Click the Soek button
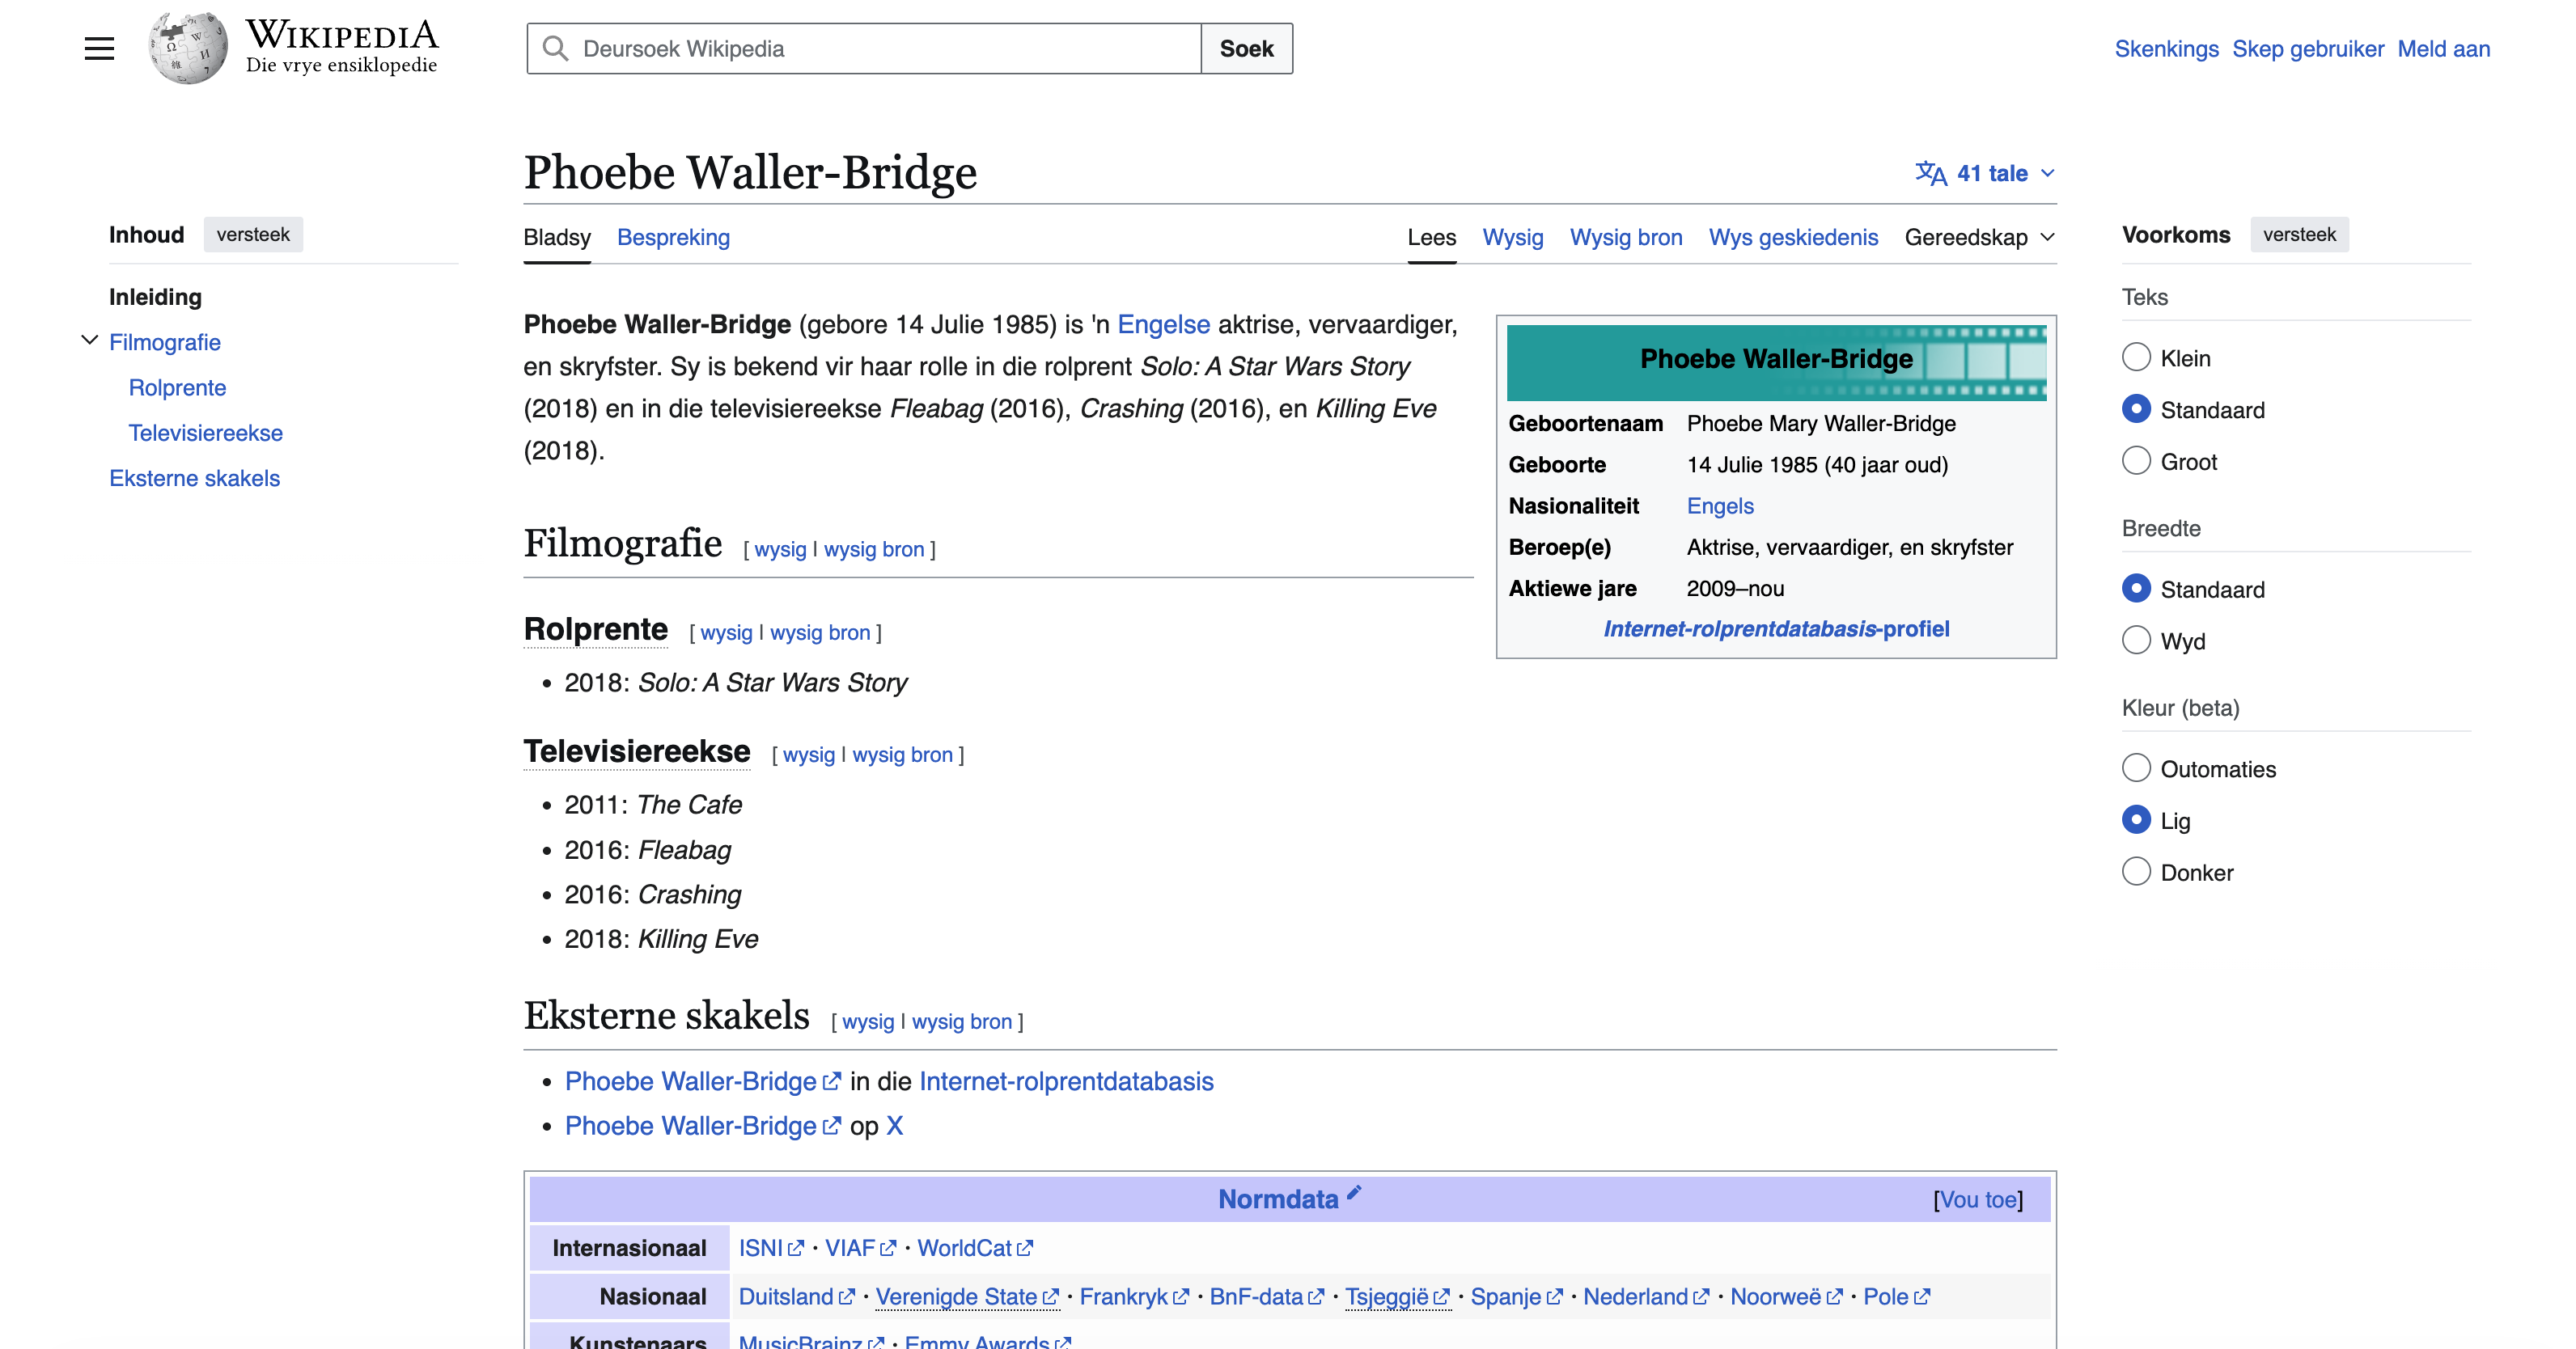This screenshot has width=2576, height=1349. [1246, 48]
